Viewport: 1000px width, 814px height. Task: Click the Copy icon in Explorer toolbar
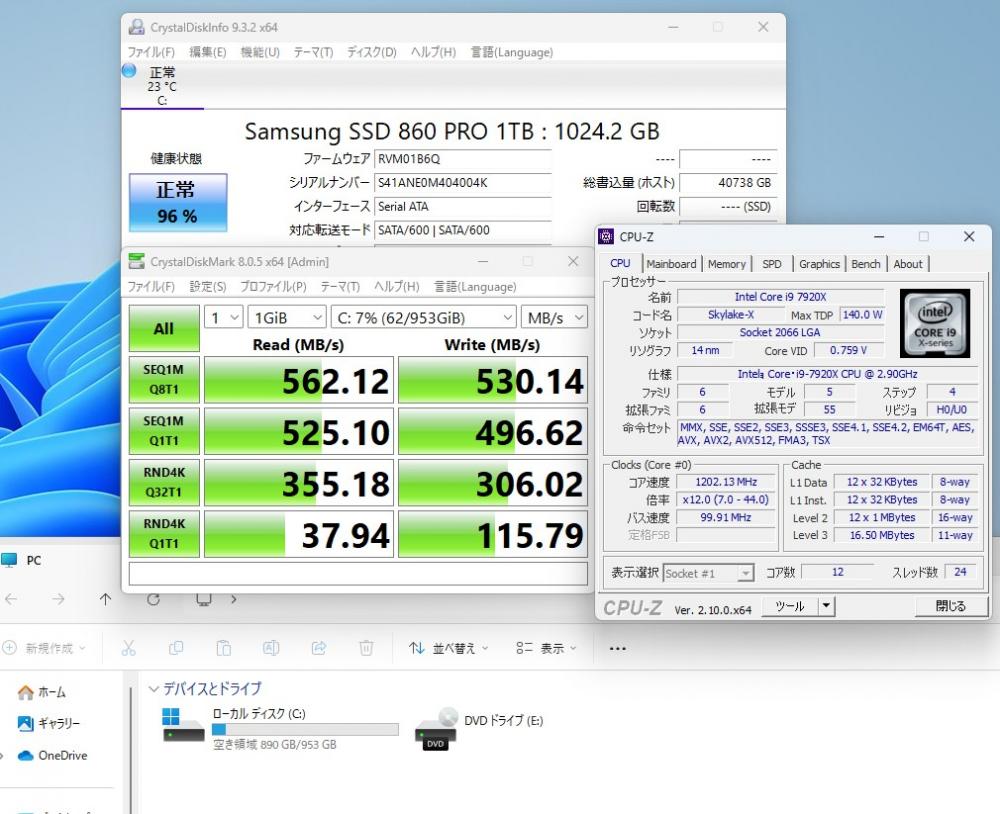point(176,648)
